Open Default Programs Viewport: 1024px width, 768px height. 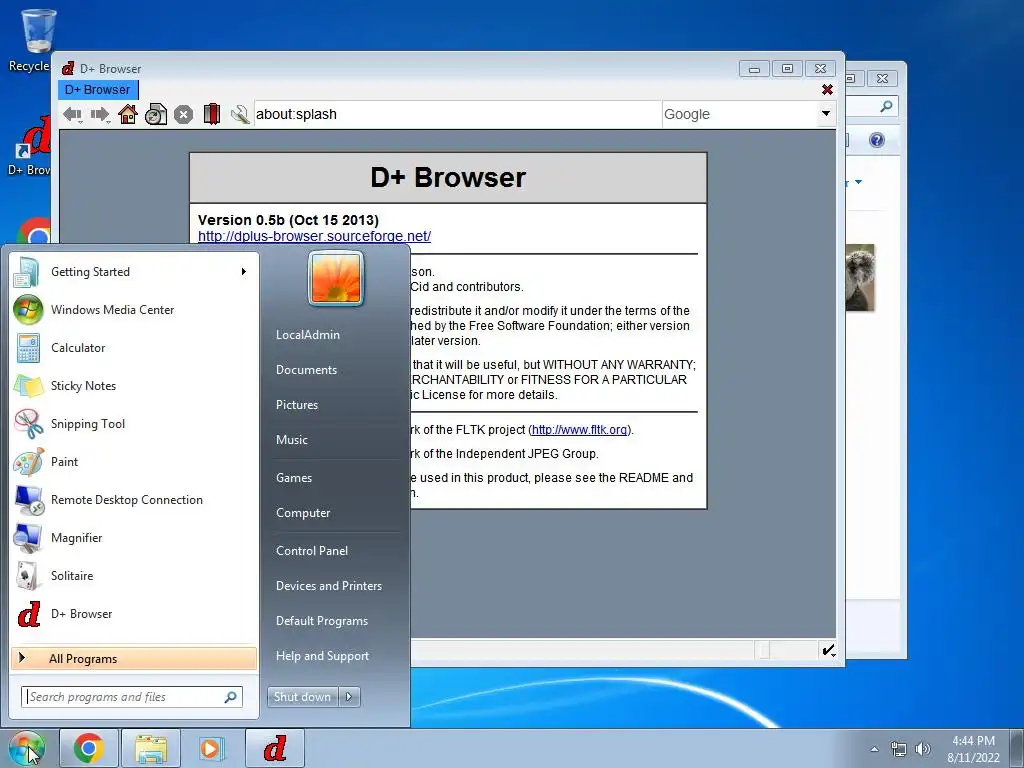pos(321,620)
